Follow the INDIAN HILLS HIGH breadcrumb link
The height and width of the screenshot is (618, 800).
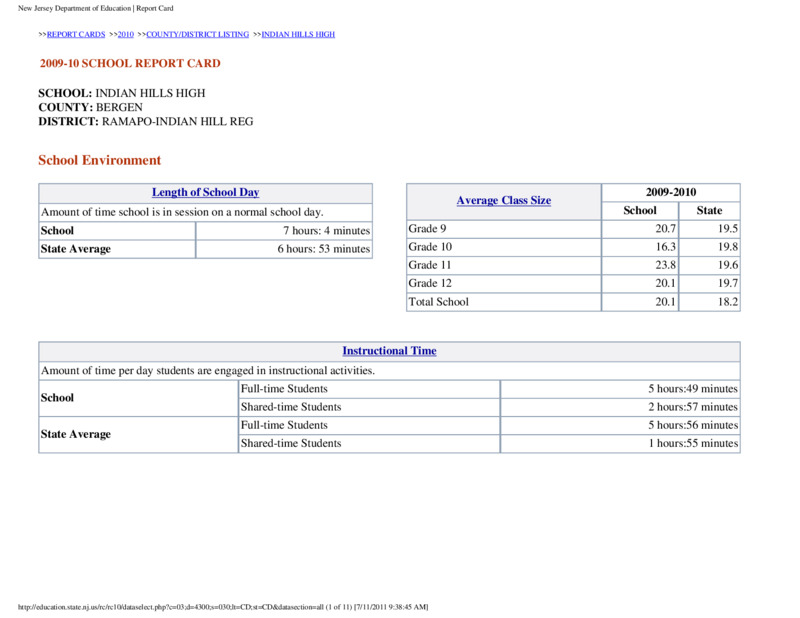(x=298, y=34)
